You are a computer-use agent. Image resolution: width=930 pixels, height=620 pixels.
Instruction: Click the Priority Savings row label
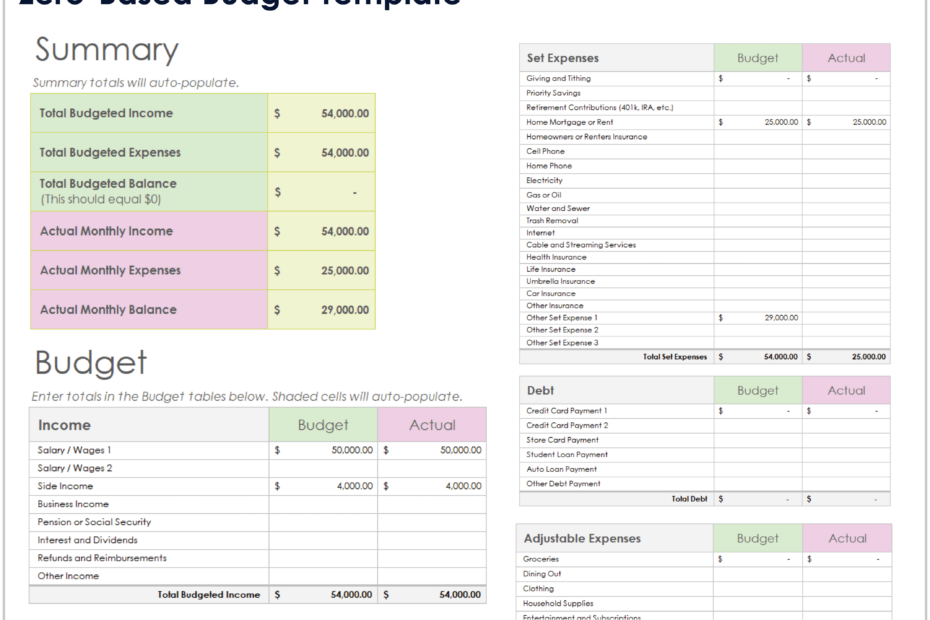coord(553,93)
